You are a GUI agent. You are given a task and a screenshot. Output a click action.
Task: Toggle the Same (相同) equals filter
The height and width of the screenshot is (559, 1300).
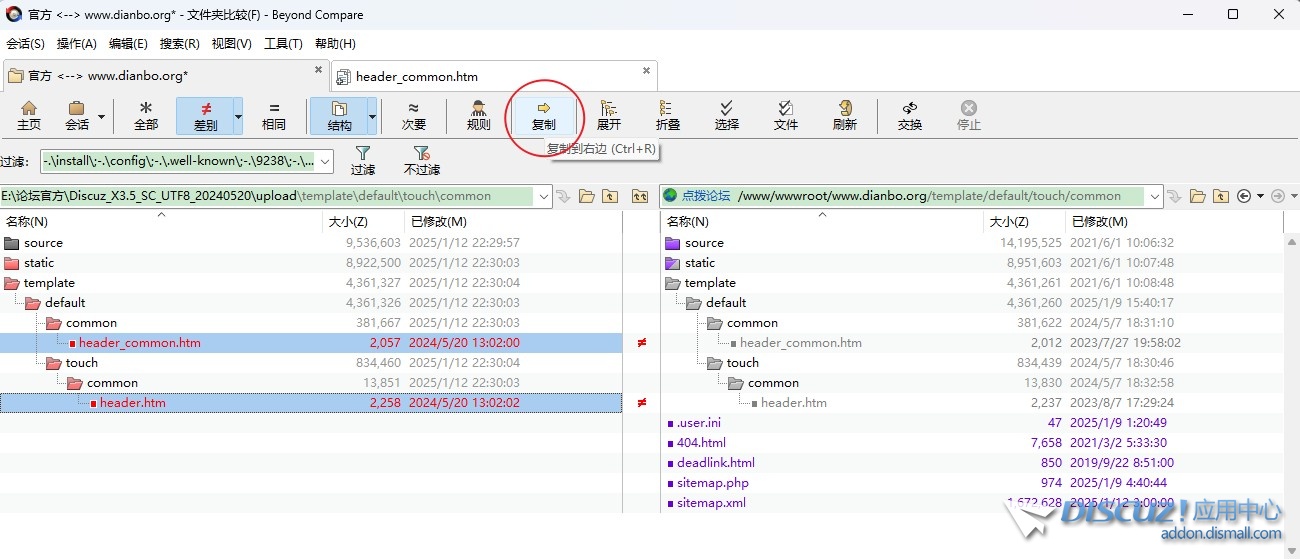[x=273, y=116]
